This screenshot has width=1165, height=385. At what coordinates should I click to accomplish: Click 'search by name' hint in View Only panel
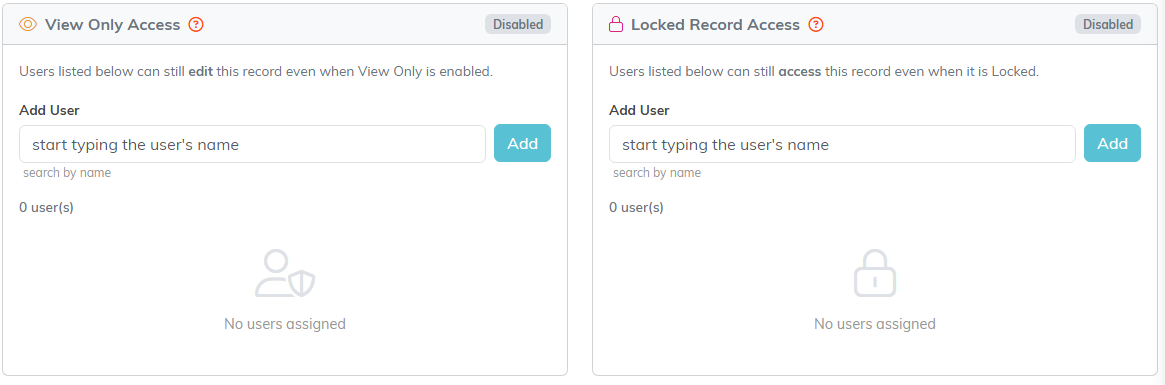tap(67, 173)
